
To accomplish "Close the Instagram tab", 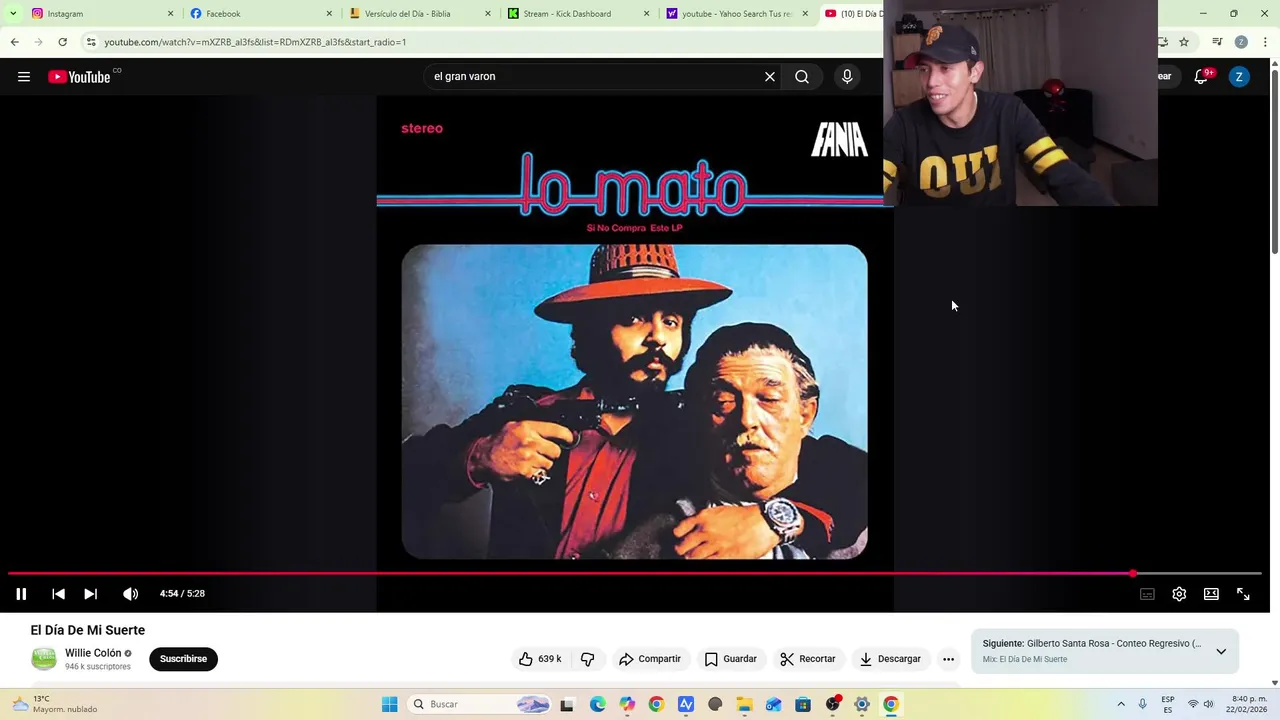I will [x=170, y=14].
